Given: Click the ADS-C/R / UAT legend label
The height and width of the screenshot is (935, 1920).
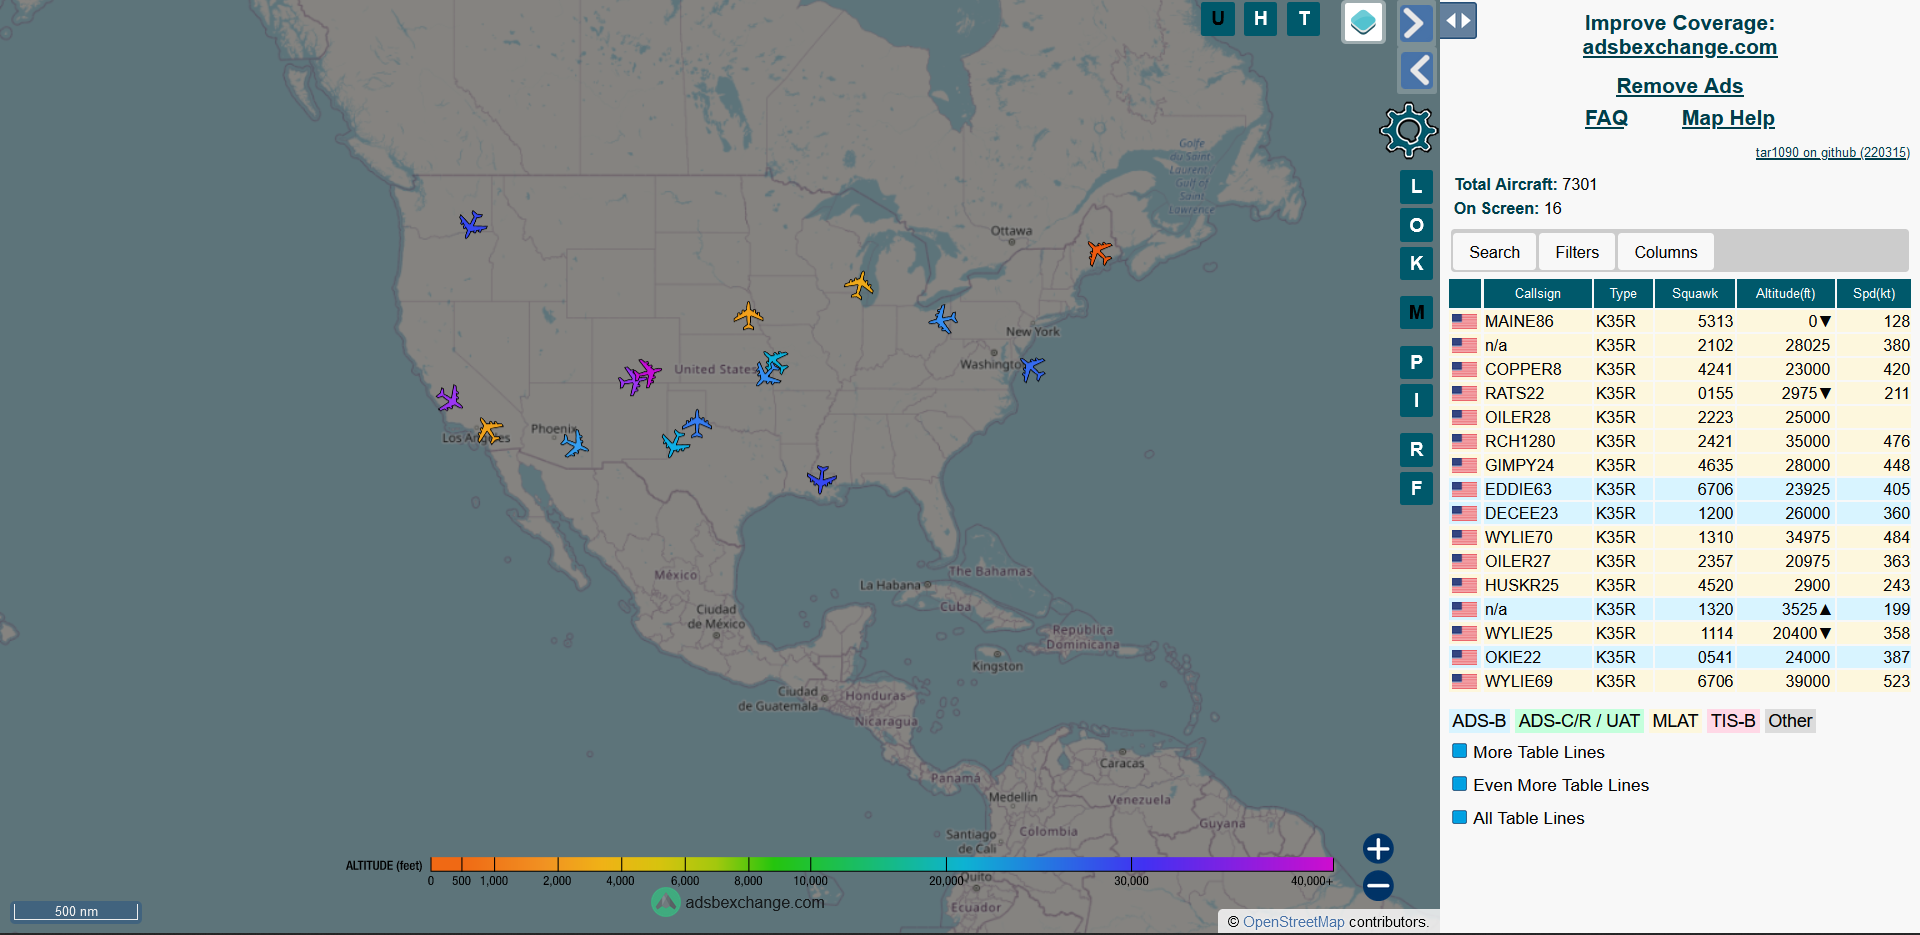Looking at the screenshot, I should [1578, 721].
